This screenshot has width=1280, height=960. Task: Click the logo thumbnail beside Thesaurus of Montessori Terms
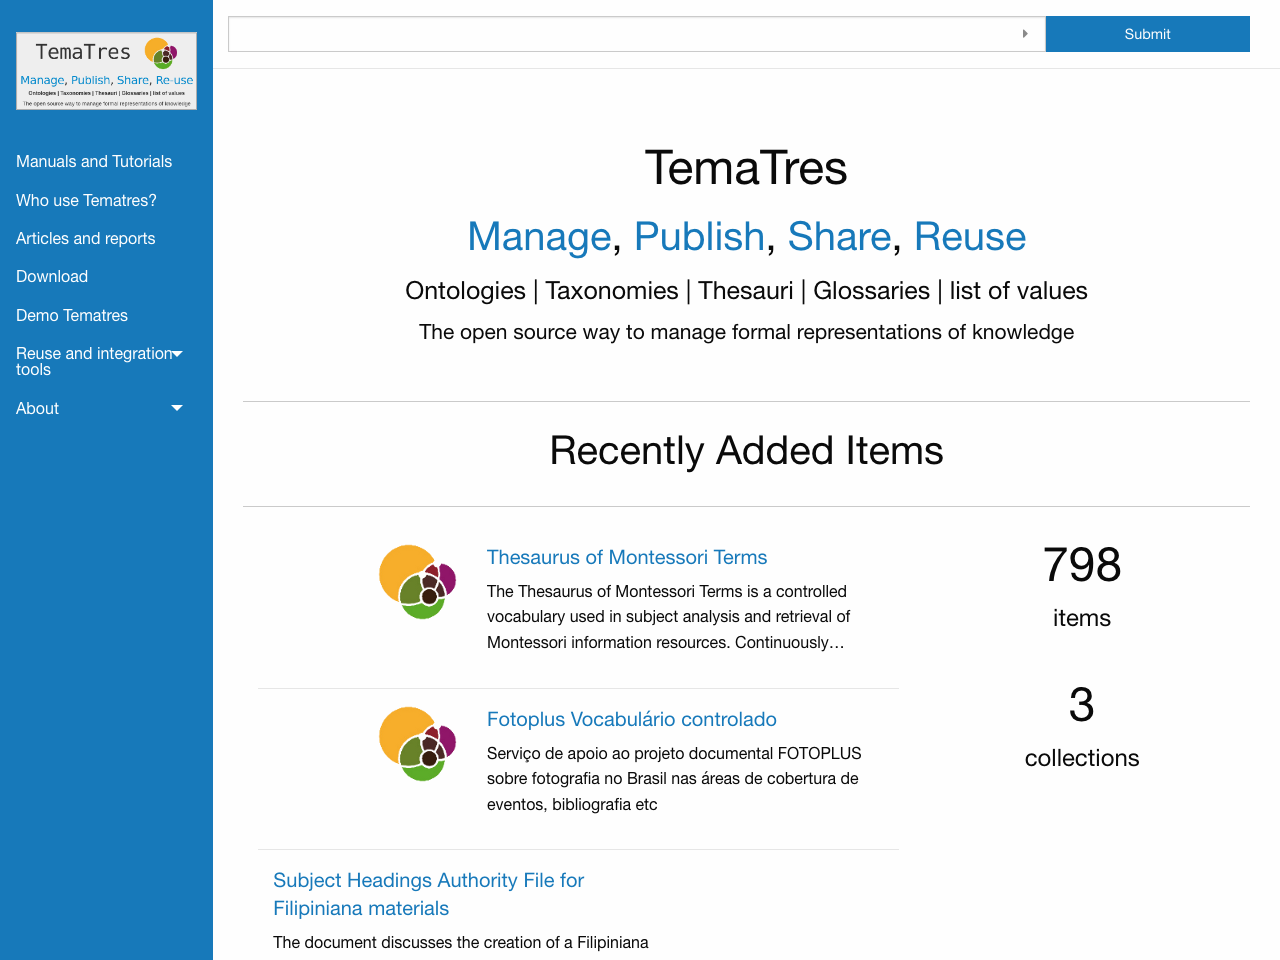pyautogui.click(x=417, y=582)
